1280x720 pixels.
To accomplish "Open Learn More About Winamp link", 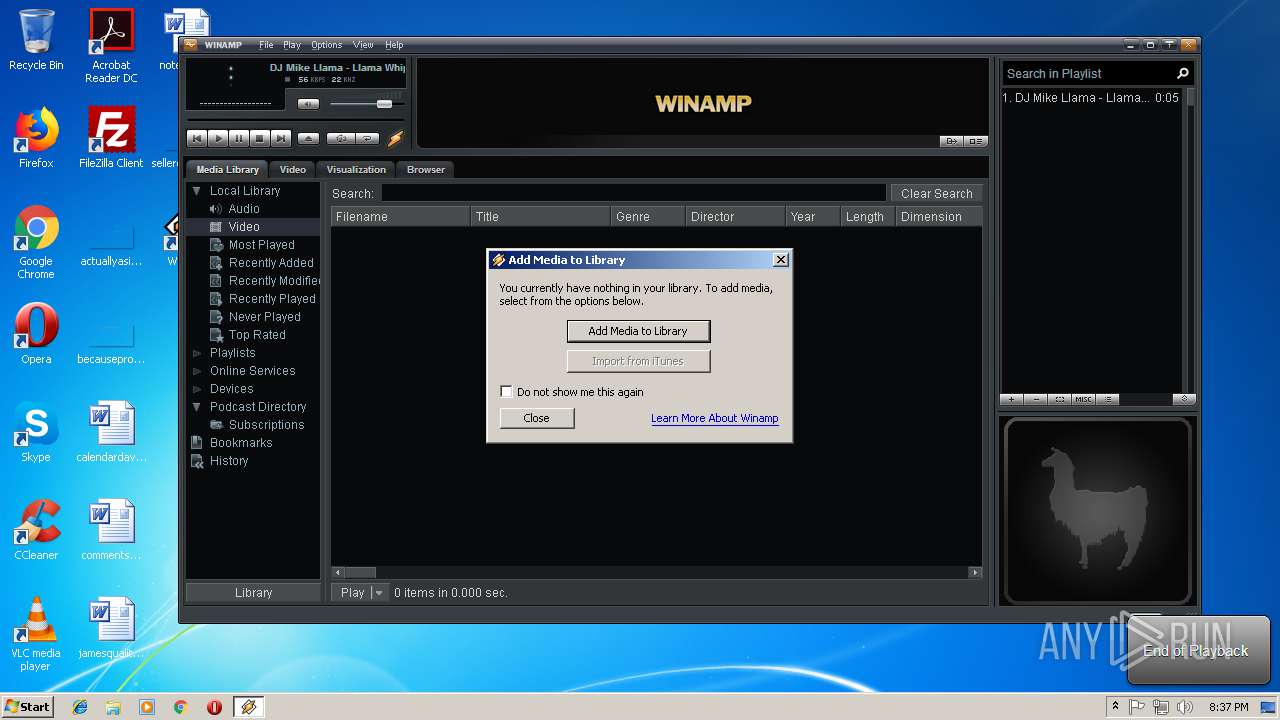I will [714, 418].
